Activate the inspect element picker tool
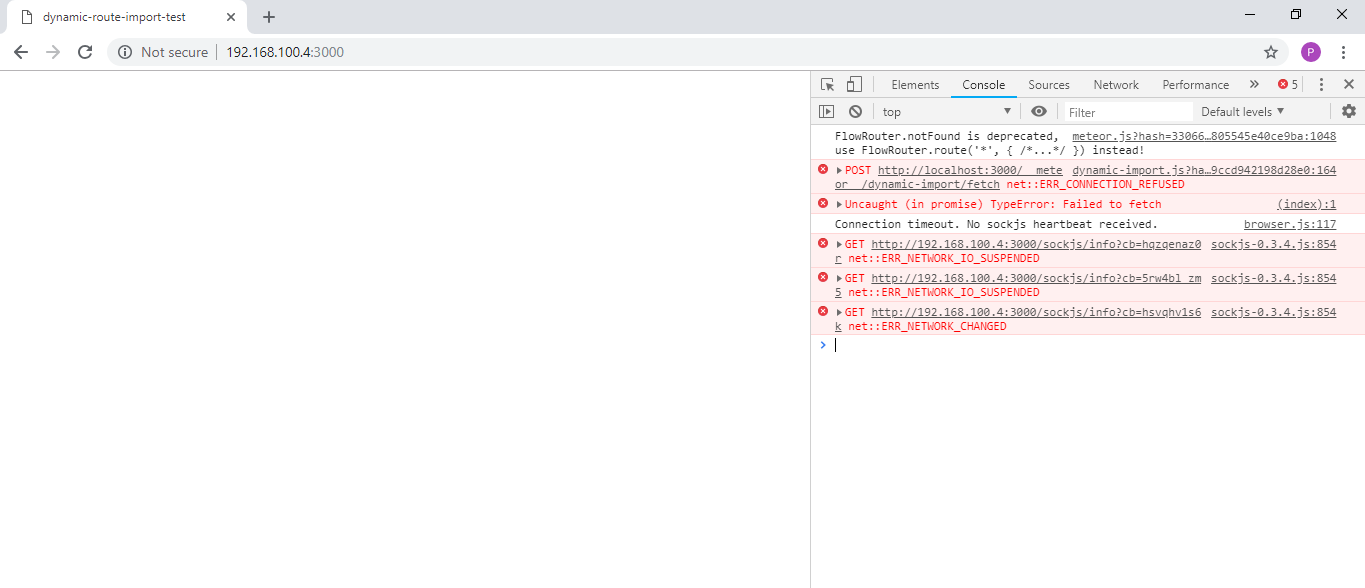The height and width of the screenshot is (588, 1365). pyautogui.click(x=827, y=85)
